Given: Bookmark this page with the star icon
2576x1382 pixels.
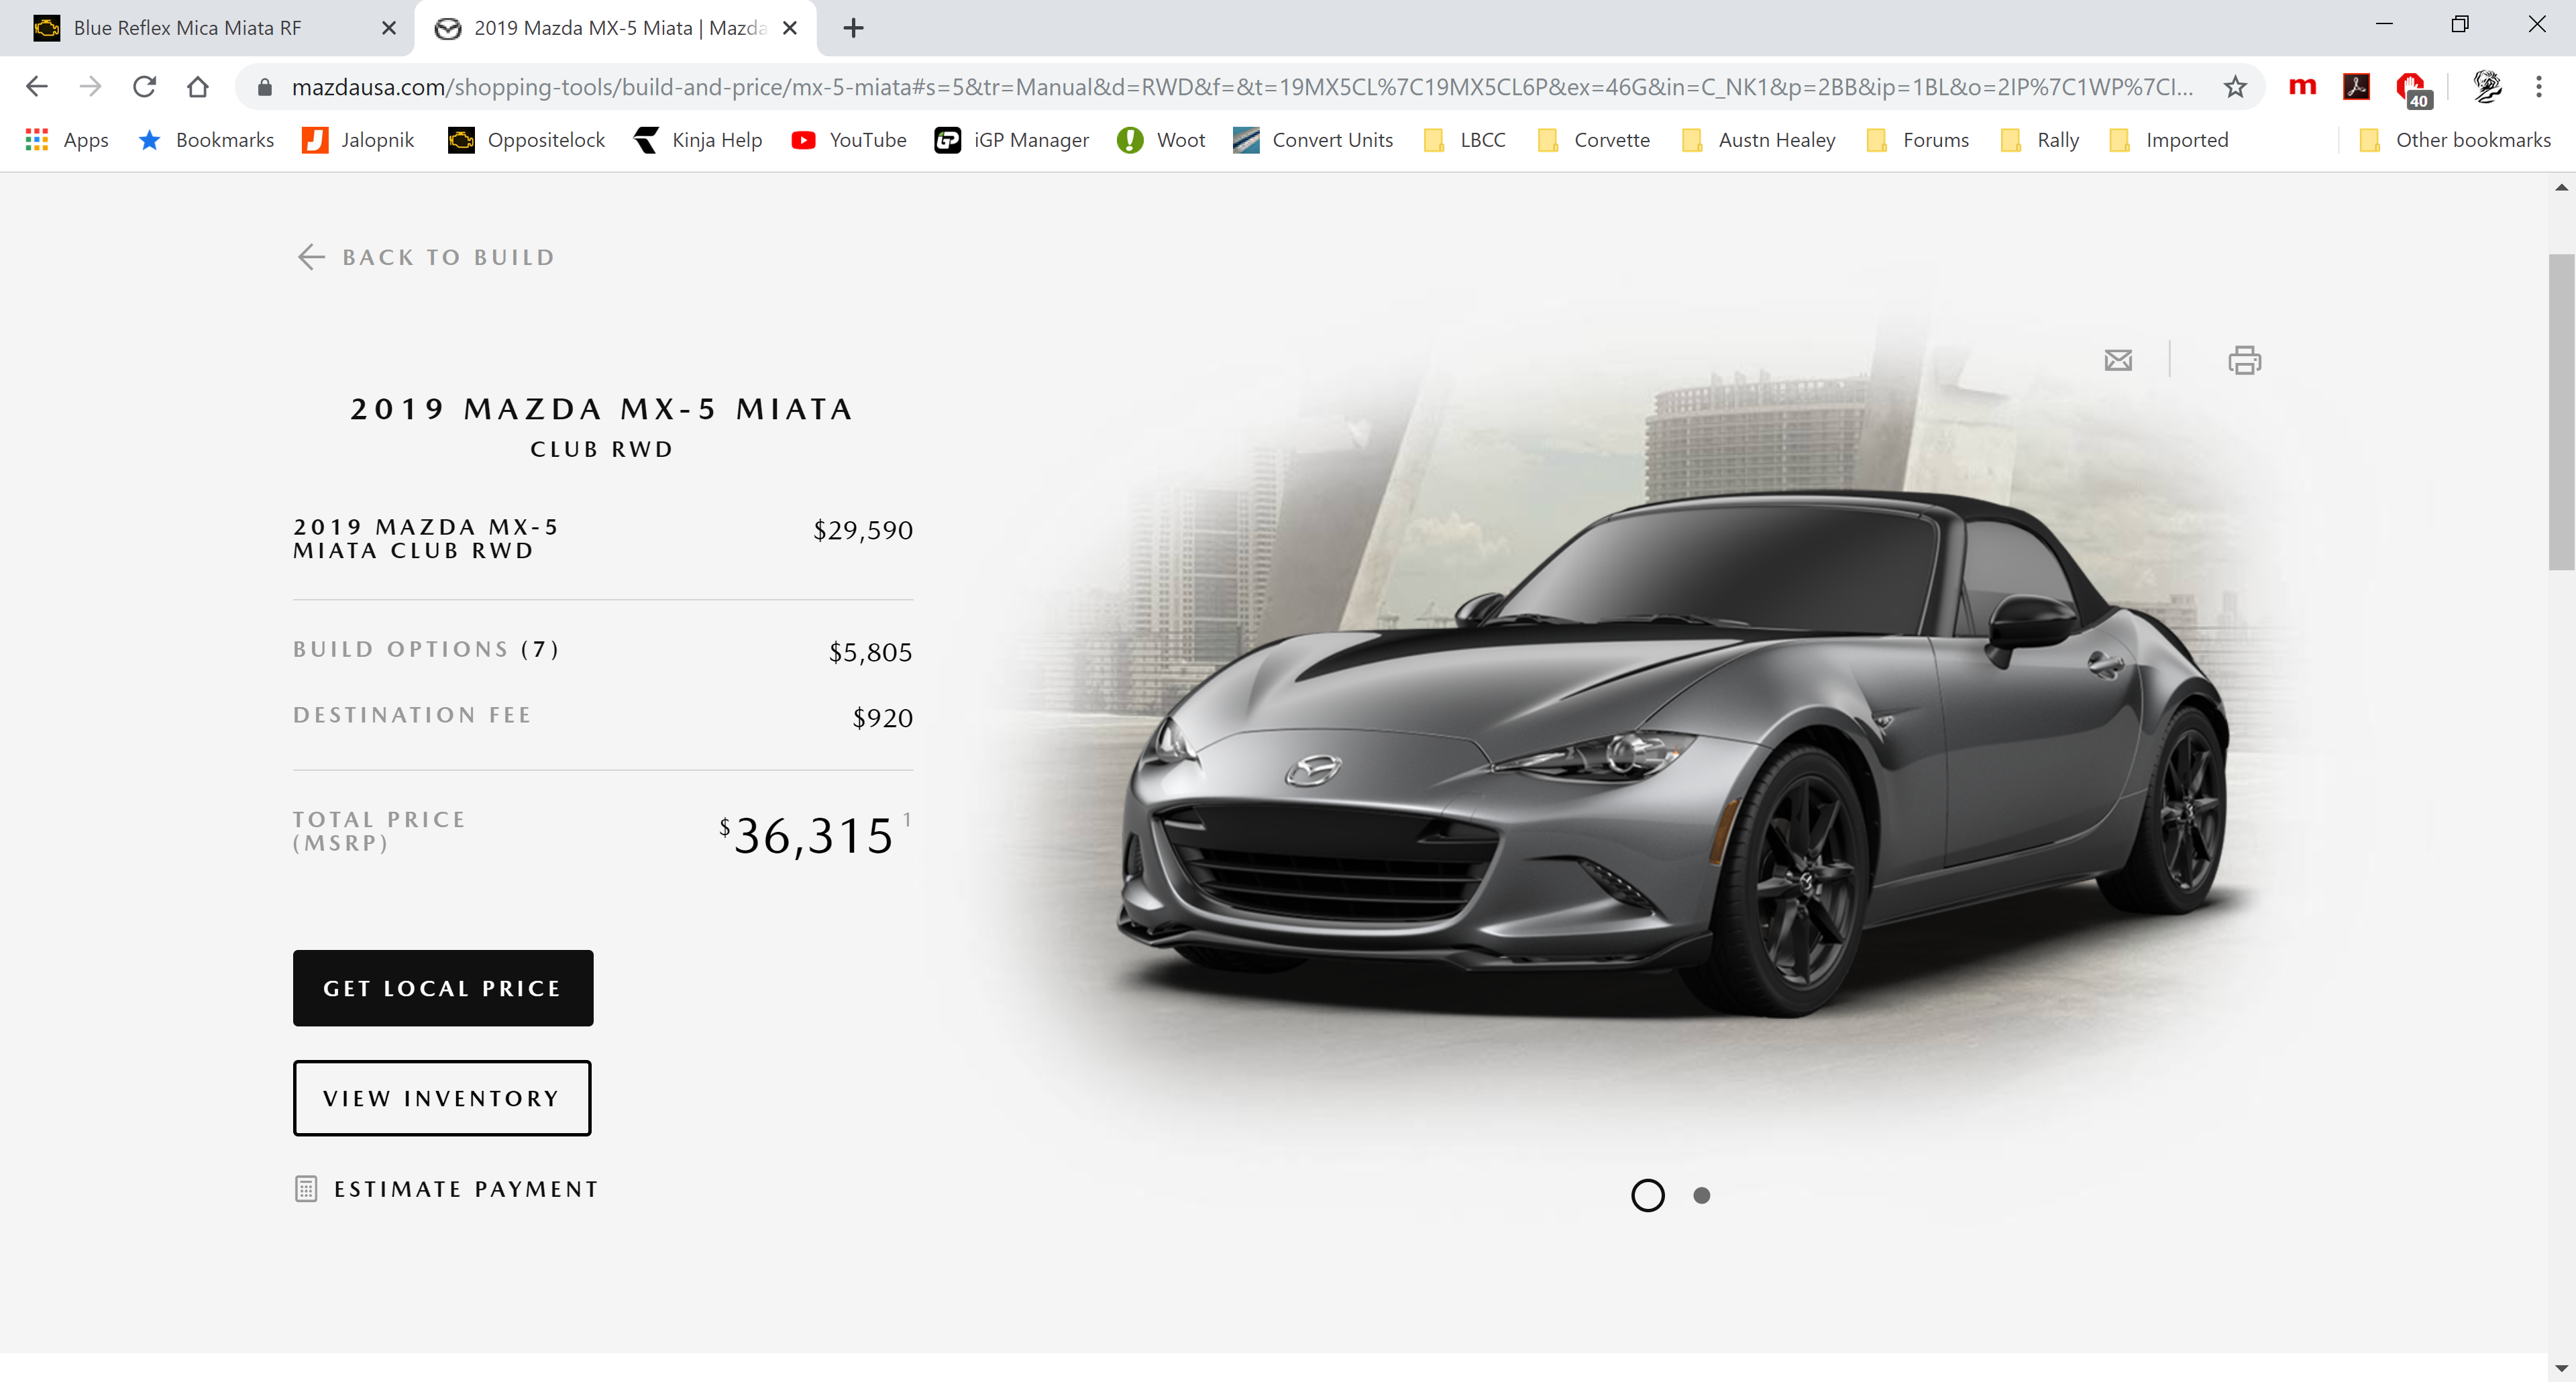Looking at the screenshot, I should [x=2235, y=87].
